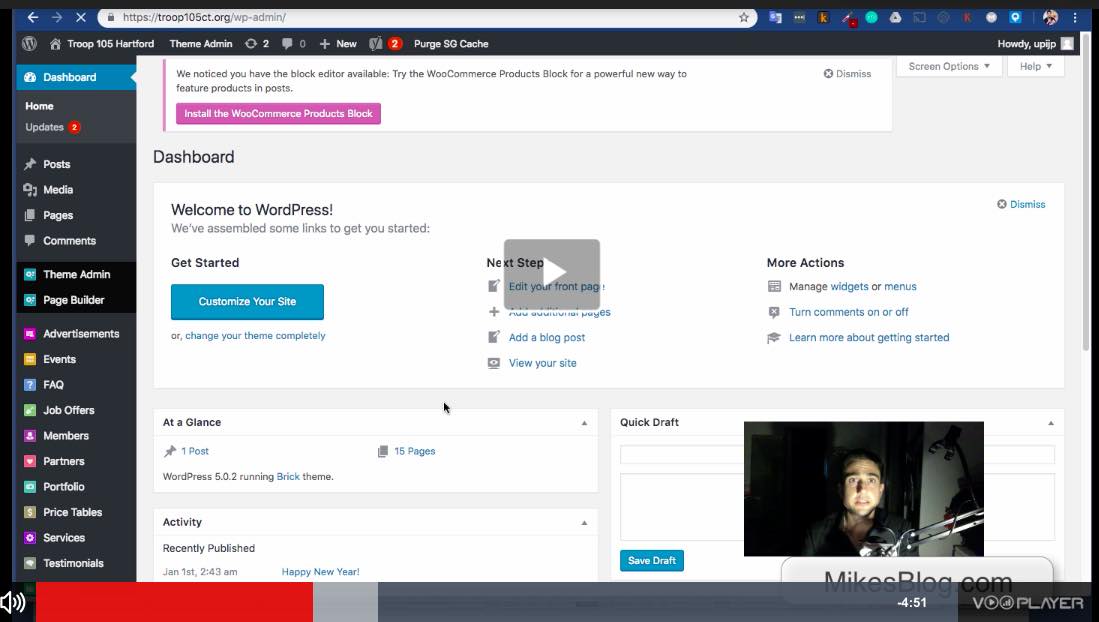The height and width of the screenshot is (622, 1099).
Task: Click the Theme Admin sidebar icon
Action: pos(29,274)
